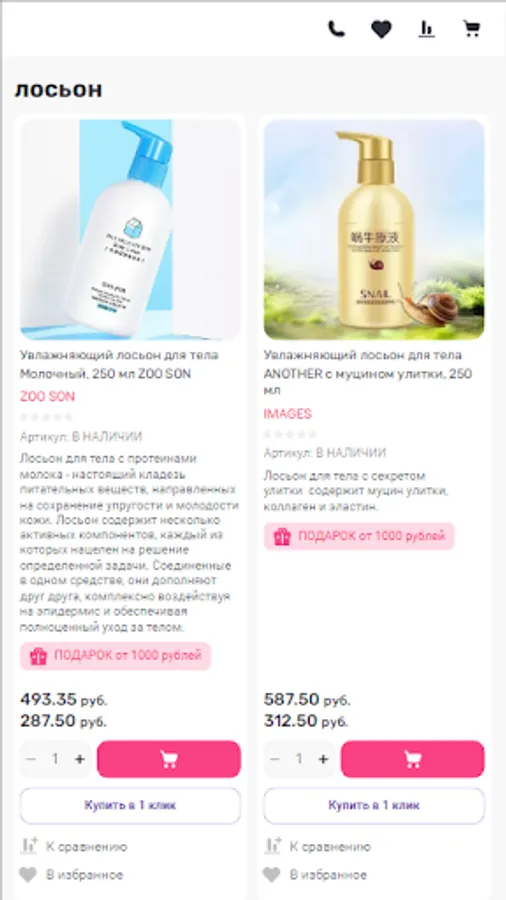506x900 pixels.
Task: Decrease quantity of ZOO SON lotion
Action: 32,759
